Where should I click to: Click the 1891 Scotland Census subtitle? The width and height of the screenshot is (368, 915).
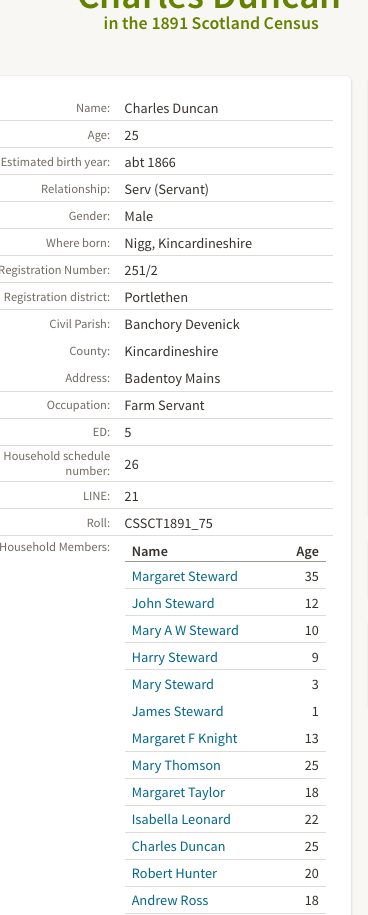pos(211,23)
